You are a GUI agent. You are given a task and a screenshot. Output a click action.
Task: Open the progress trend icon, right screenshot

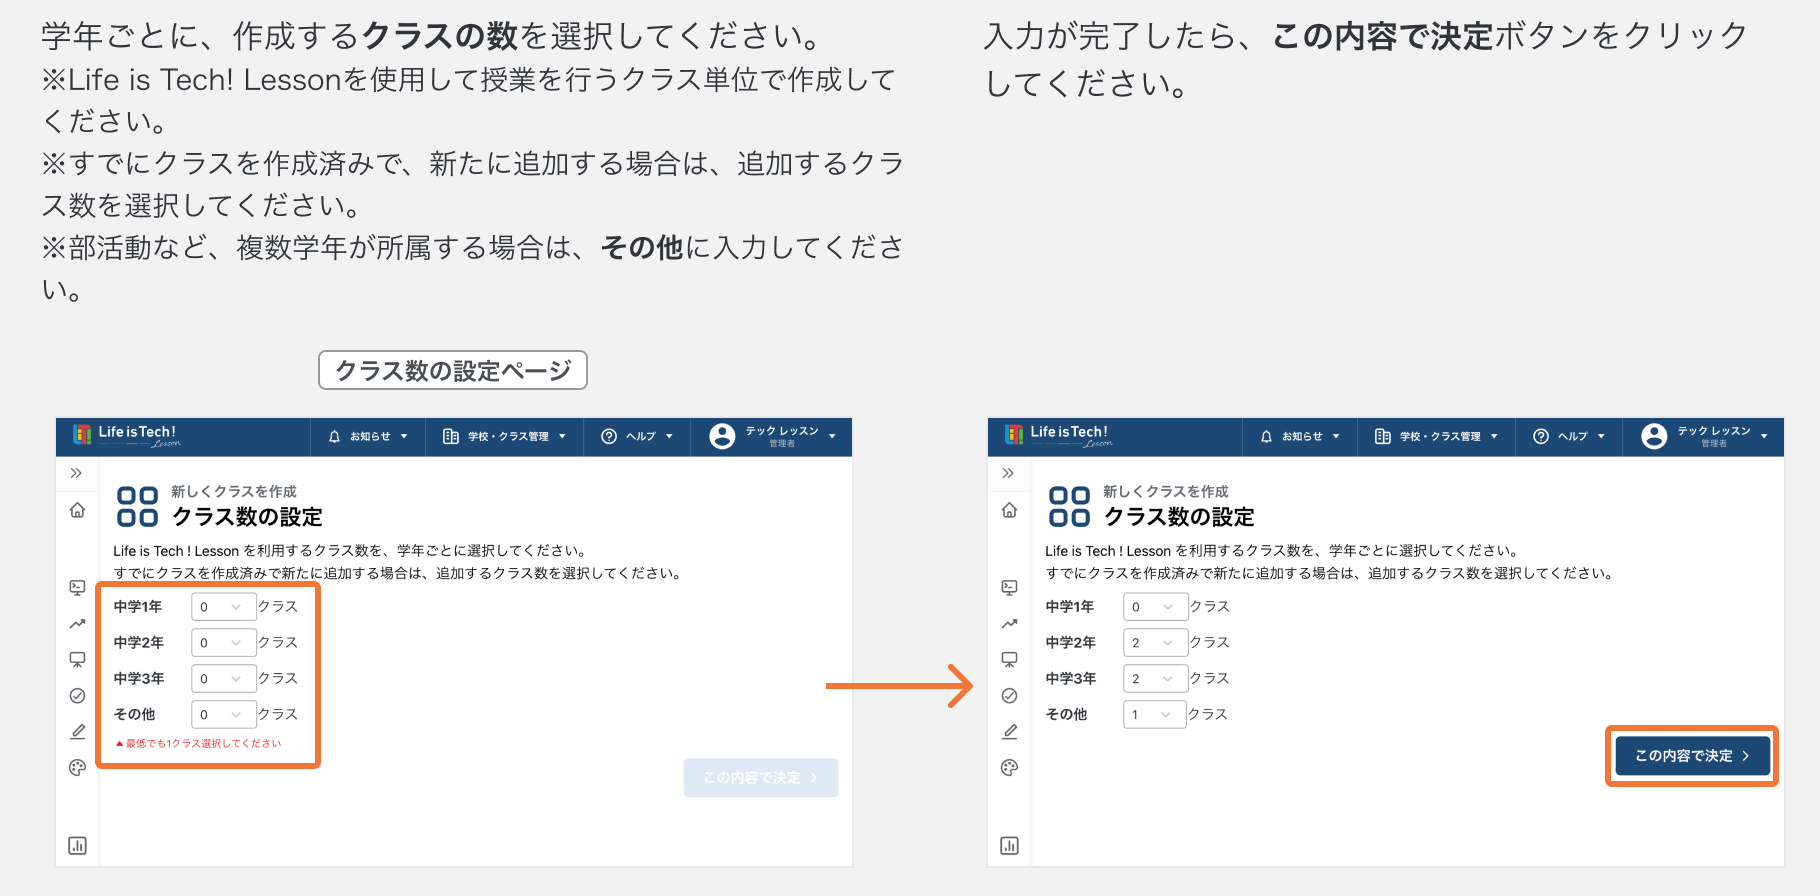(x=1009, y=623)
